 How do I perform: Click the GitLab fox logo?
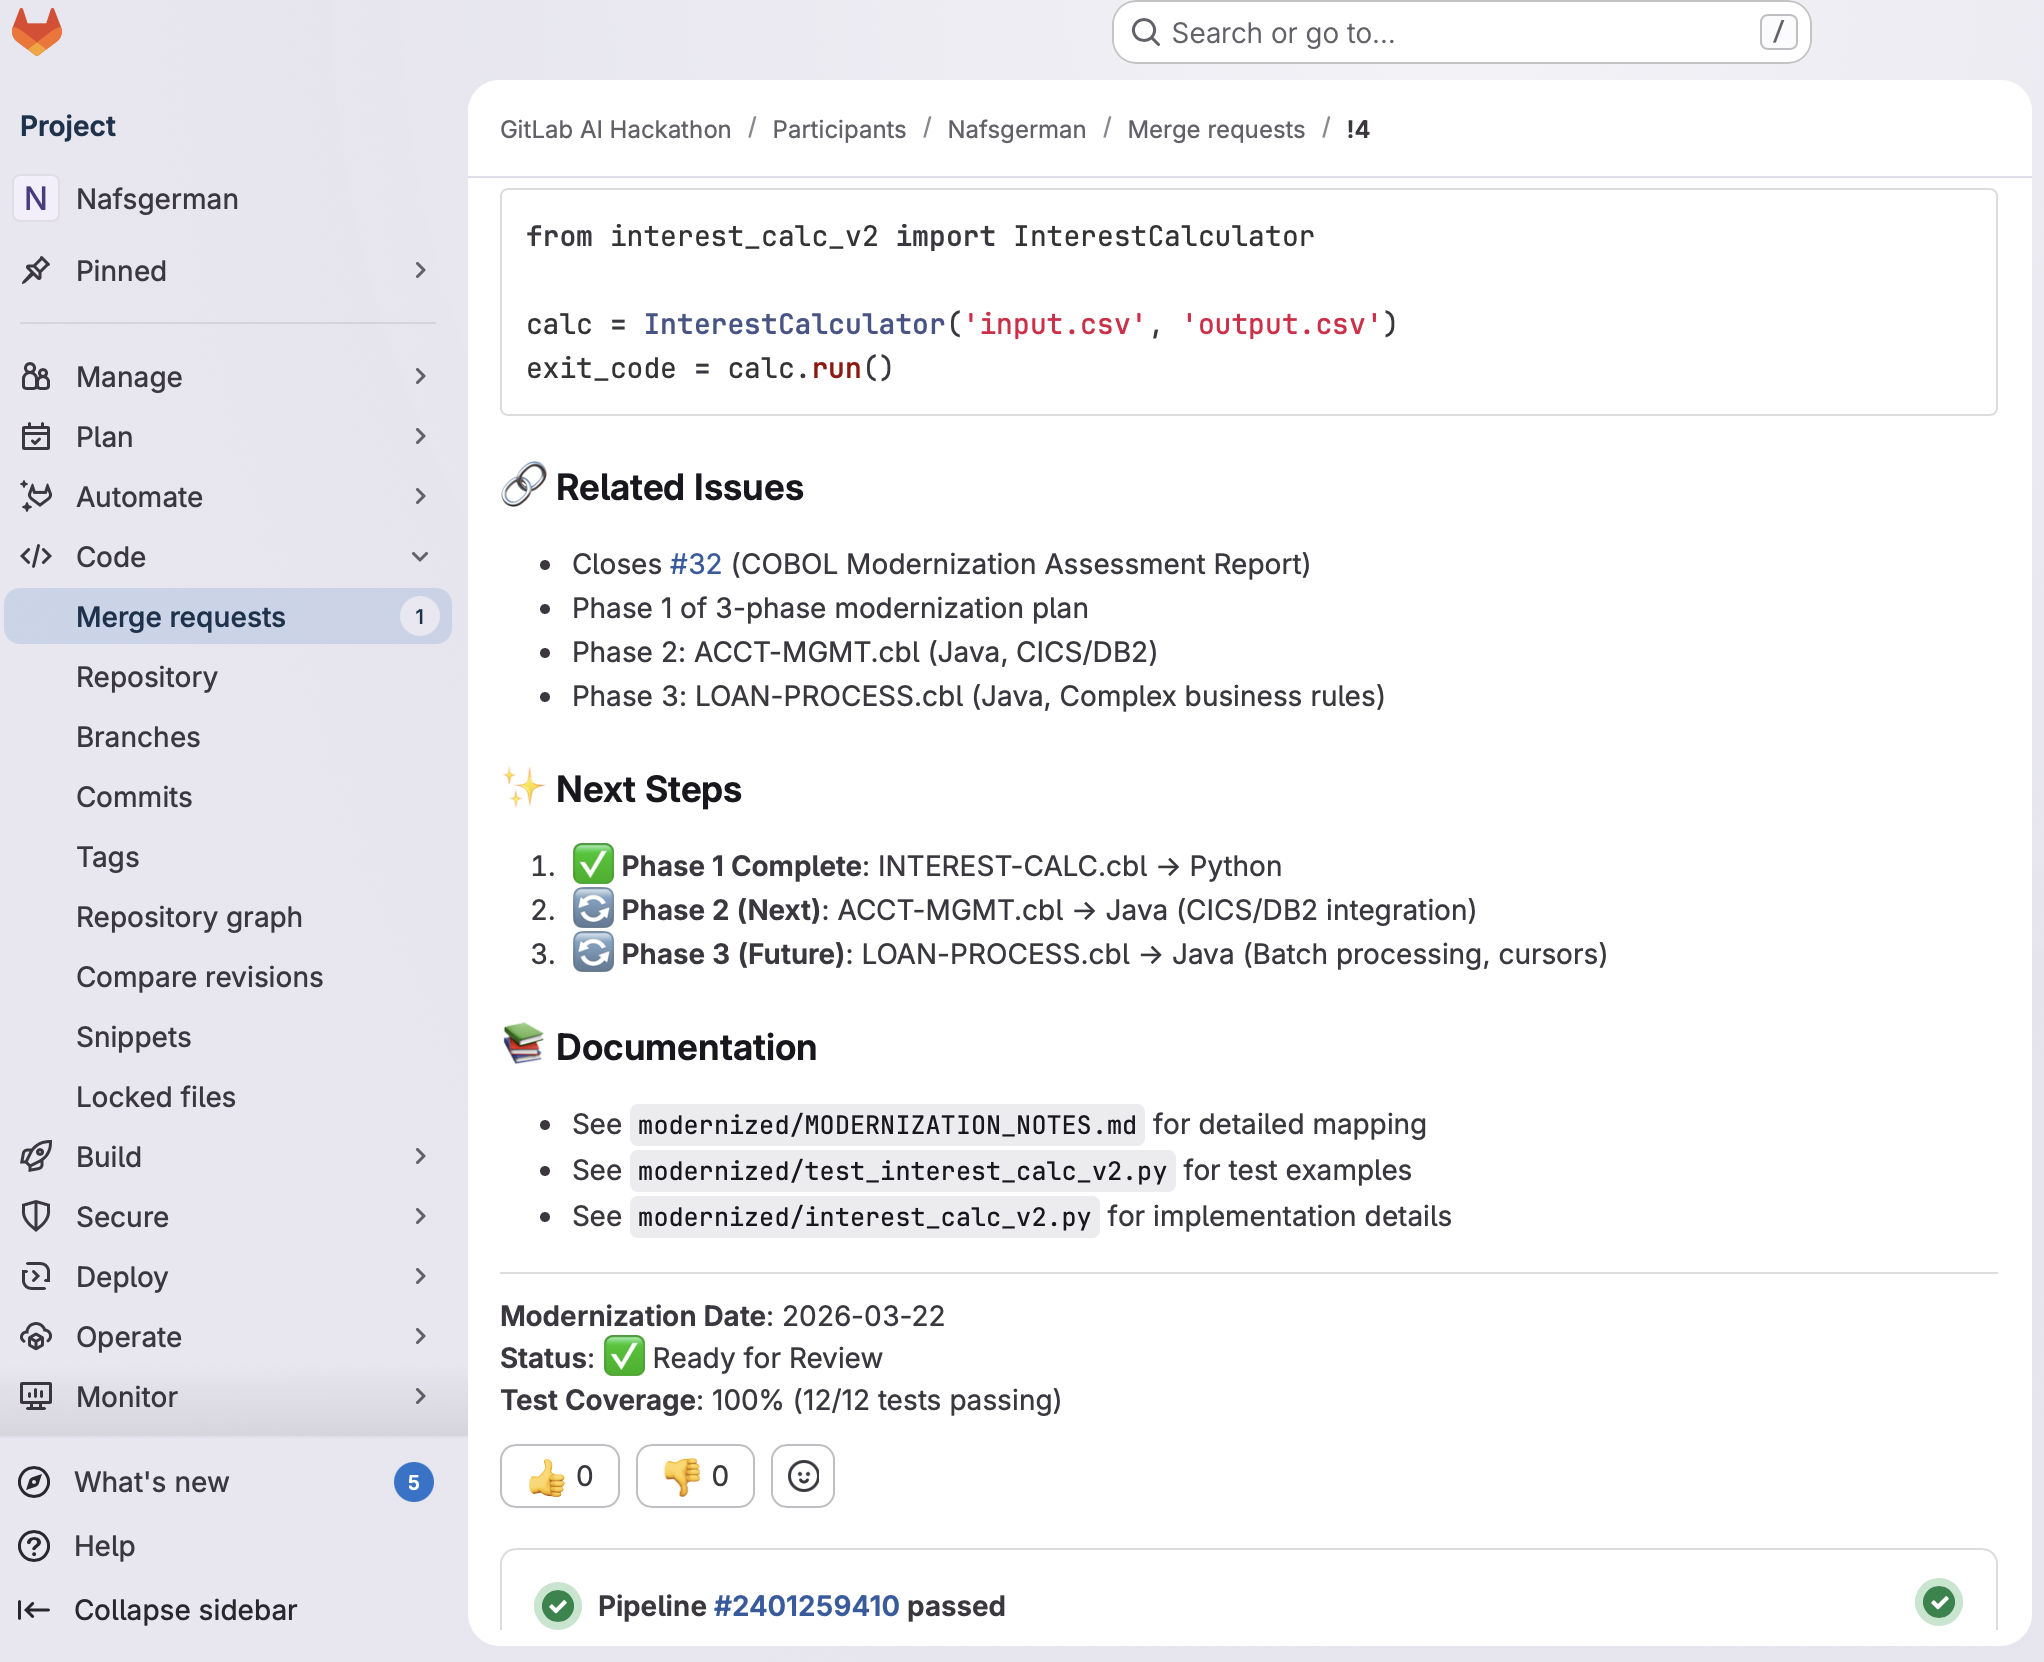[x=37, y=31]
